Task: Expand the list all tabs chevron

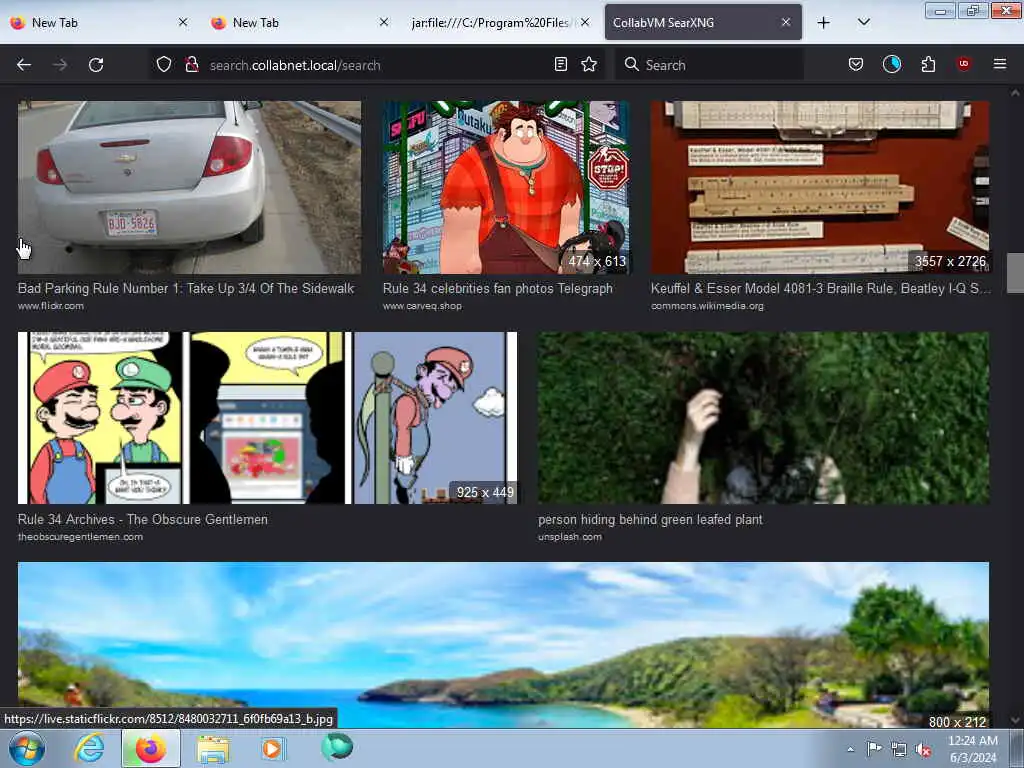Action: [863, 23]
